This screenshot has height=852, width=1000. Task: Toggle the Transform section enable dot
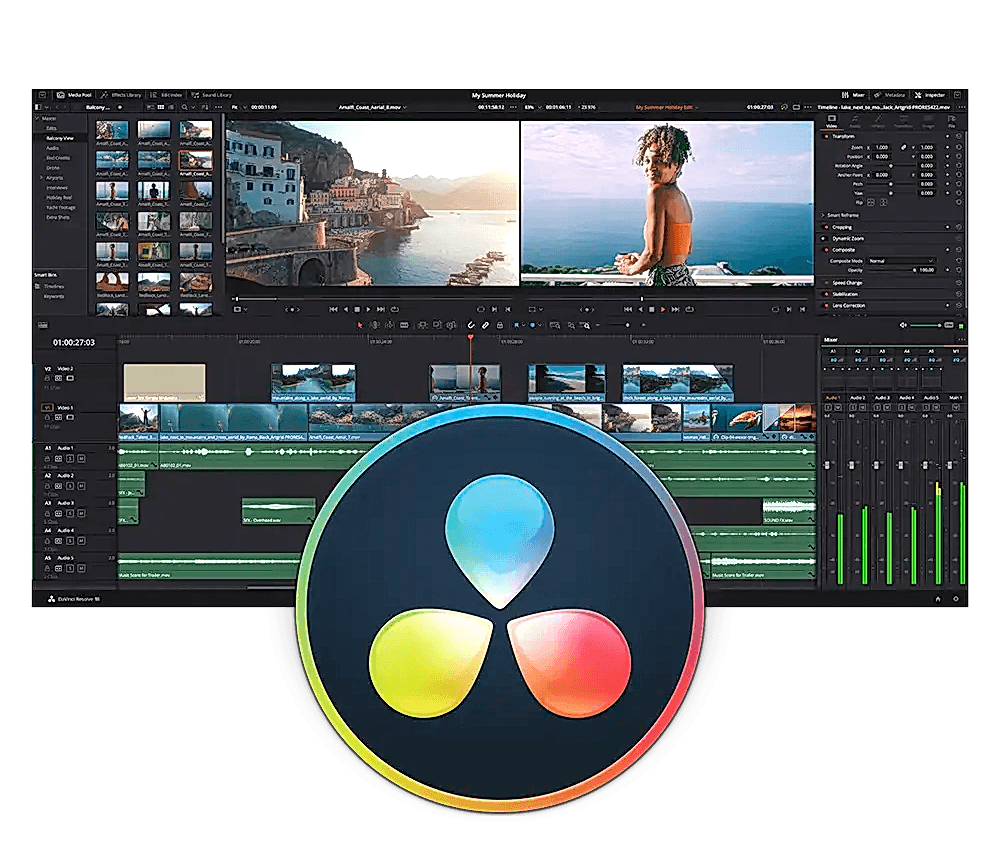tap(826, 136)
